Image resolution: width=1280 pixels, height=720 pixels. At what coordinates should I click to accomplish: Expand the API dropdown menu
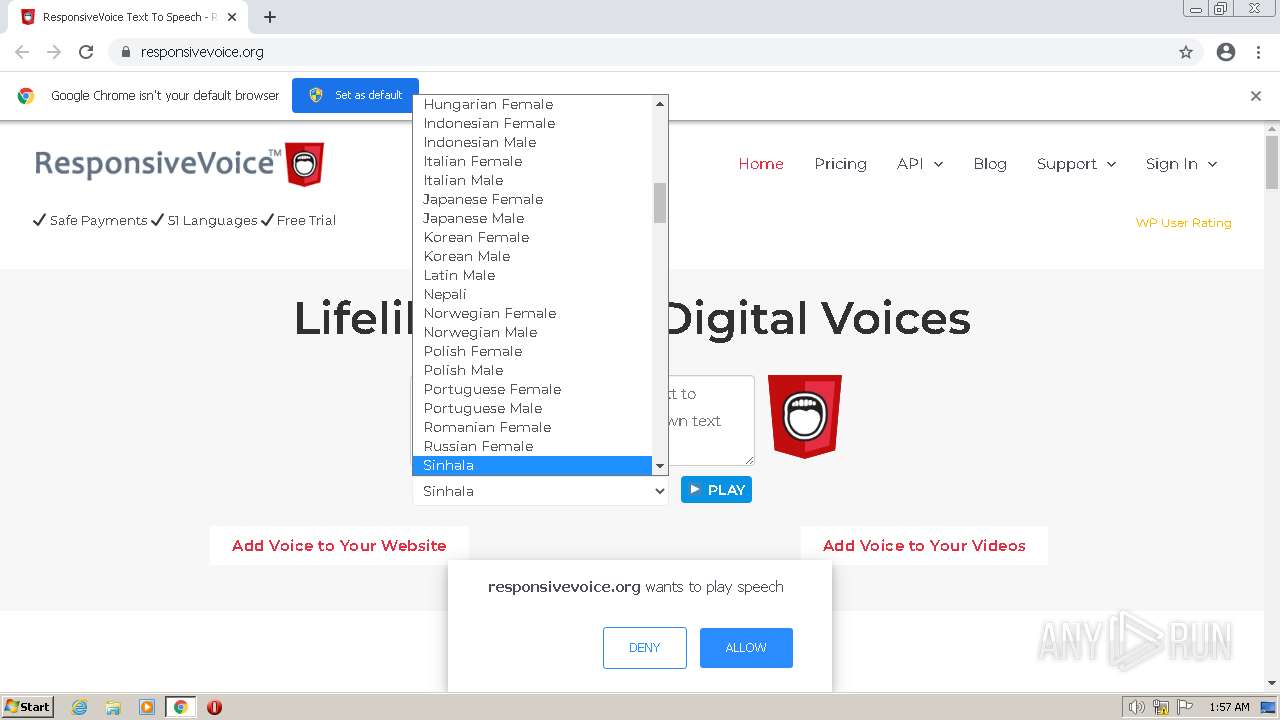tap(920, 164)
